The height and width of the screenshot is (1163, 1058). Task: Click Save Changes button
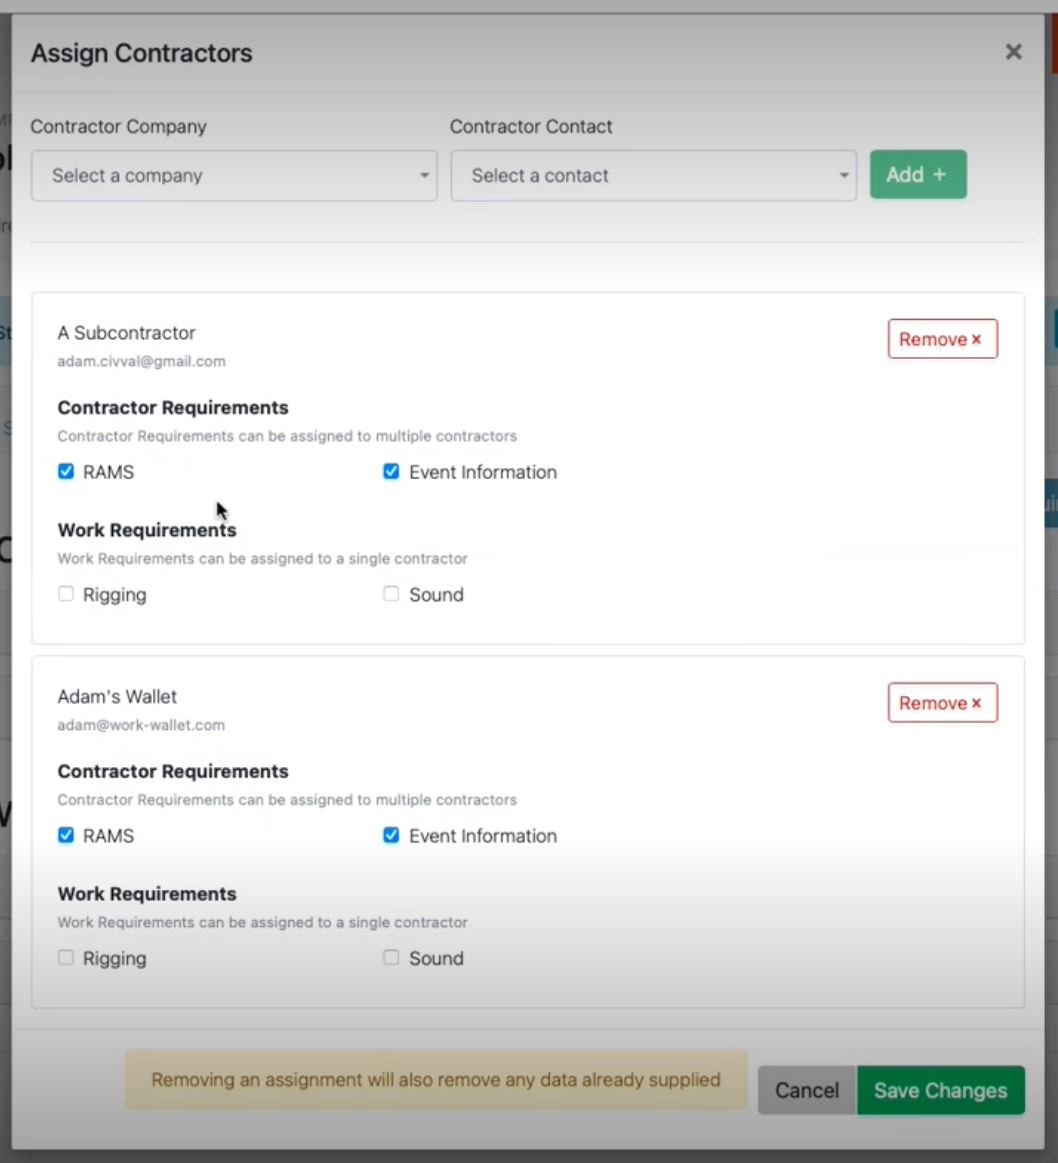point(940,1090)
